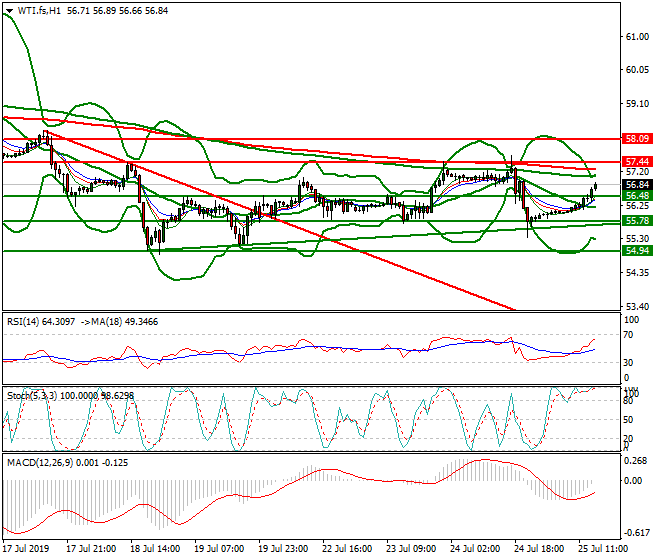660x560 pixels.
Task: Click the 55.30 price scale value
Action: point(637,239)
